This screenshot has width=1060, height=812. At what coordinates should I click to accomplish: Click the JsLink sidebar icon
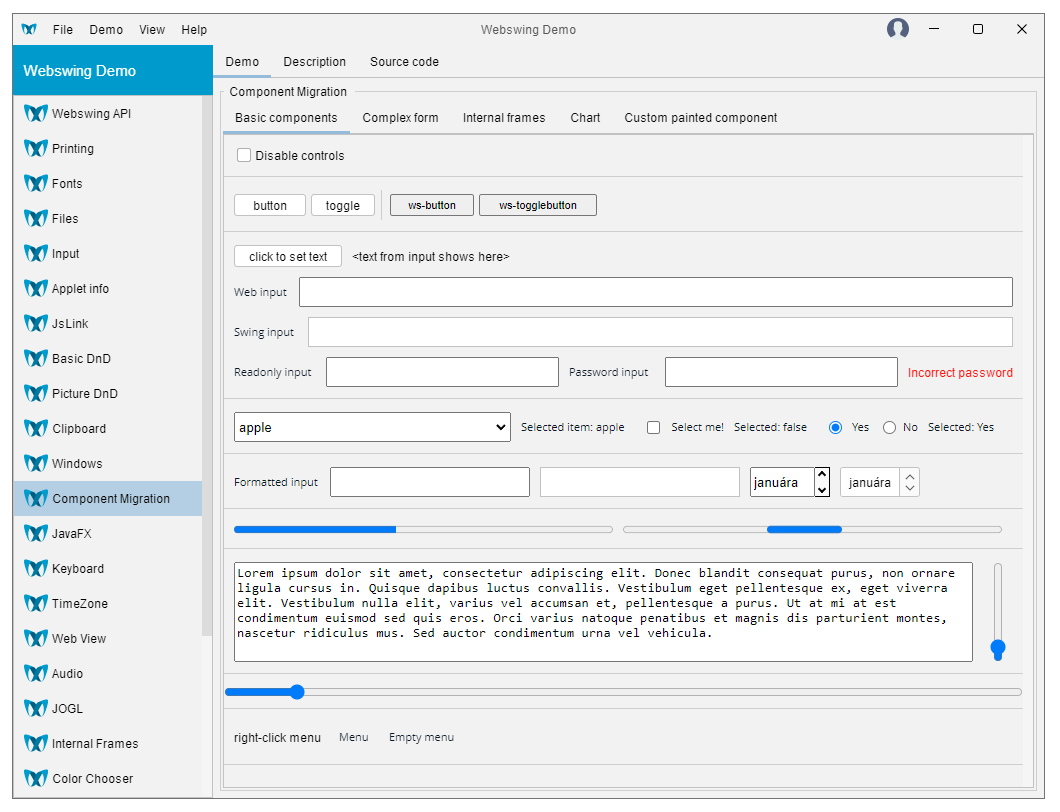point(36,323)
